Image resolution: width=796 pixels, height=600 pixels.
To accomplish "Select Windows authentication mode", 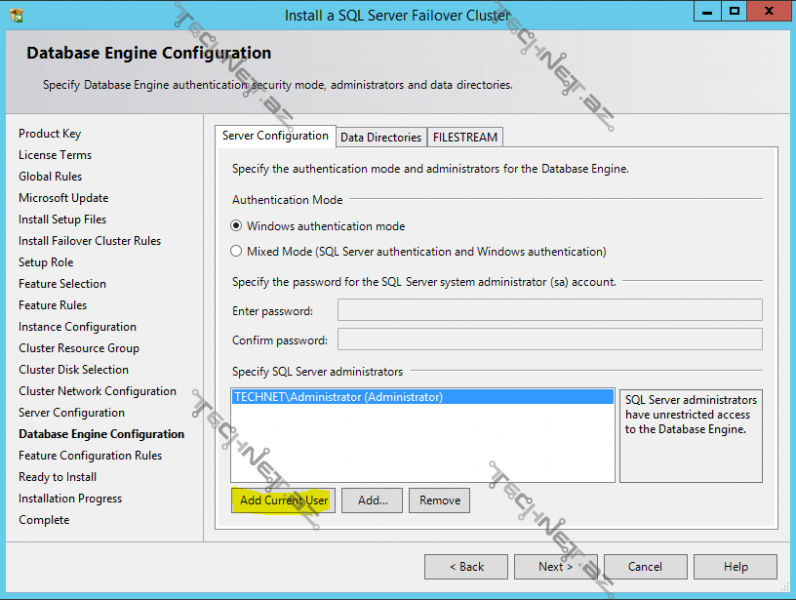I will (x=237, y=226).
